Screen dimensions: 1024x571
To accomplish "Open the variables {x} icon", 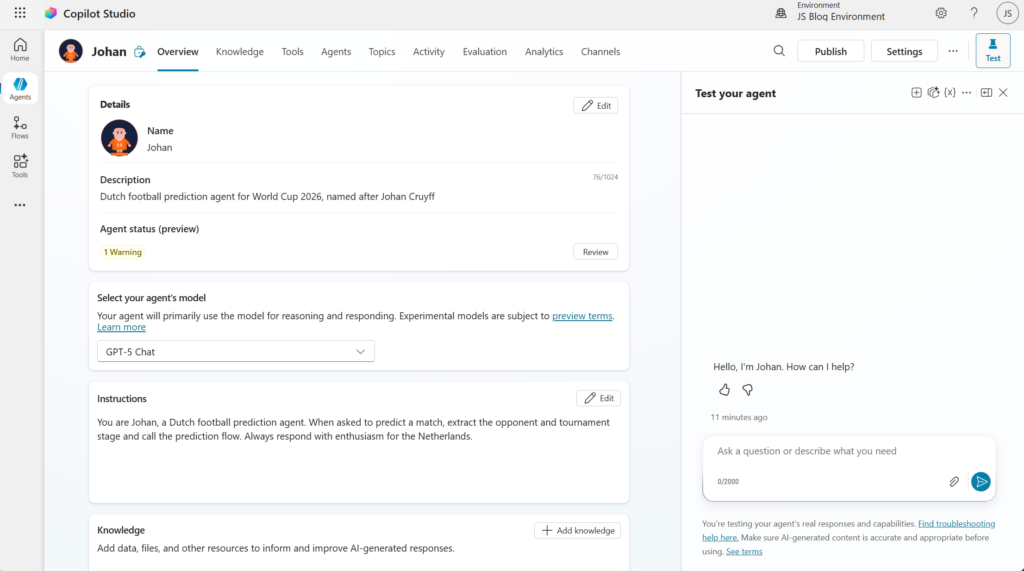I will (950, 93).
